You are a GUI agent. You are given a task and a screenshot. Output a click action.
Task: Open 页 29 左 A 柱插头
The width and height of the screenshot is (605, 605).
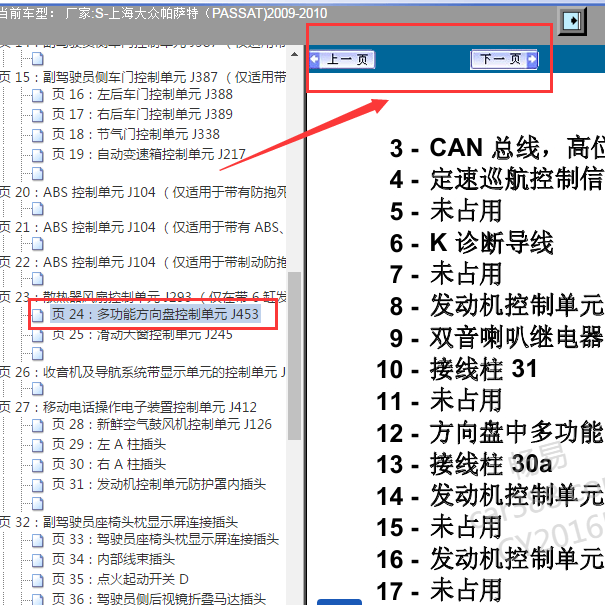point(109,444)
